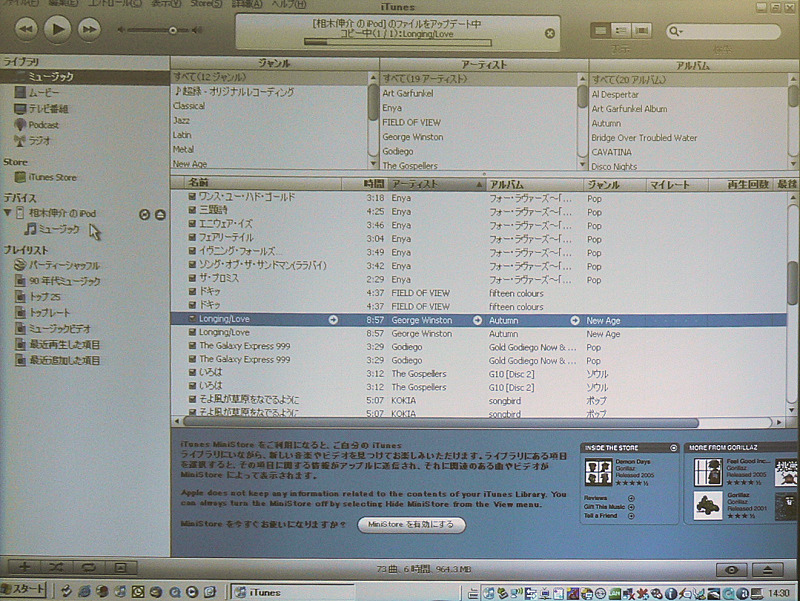Collapse the iPod device tree triangle
The image size is (800, 601).
coord(7,213)
